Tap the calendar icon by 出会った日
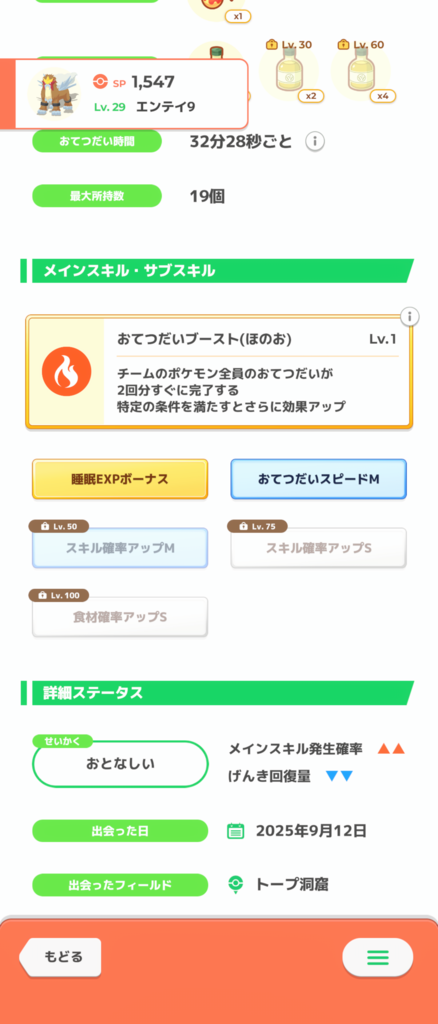438x1024 pixels. (236, 831)
